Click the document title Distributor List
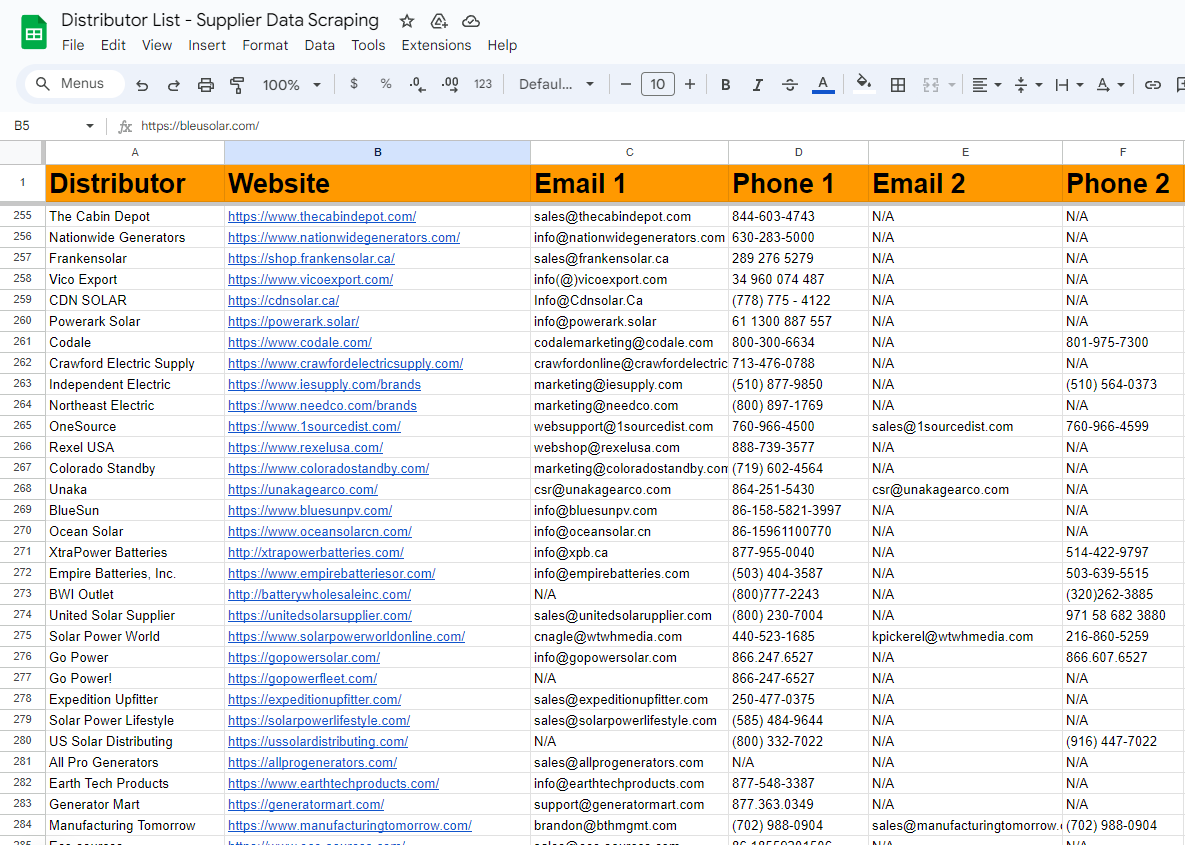This screenshot has width=1185, height=845. 220,20
